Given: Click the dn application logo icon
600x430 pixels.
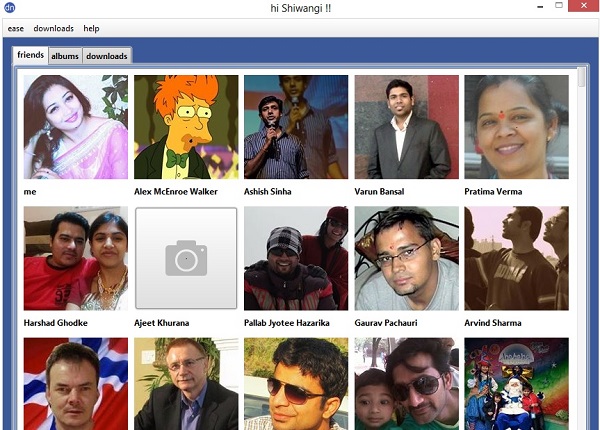Looking at the screenshot, I should click(9, 7).
